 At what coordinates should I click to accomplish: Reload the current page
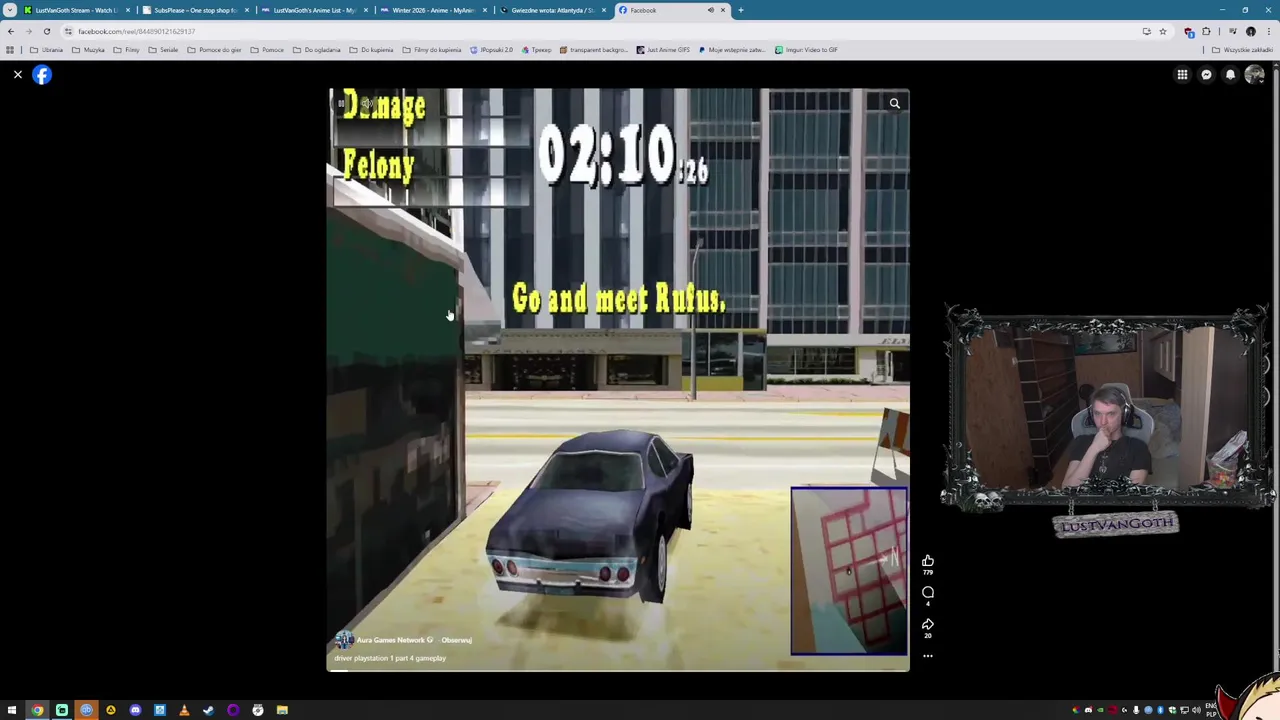pyautogui.click(x=47, y=31)
